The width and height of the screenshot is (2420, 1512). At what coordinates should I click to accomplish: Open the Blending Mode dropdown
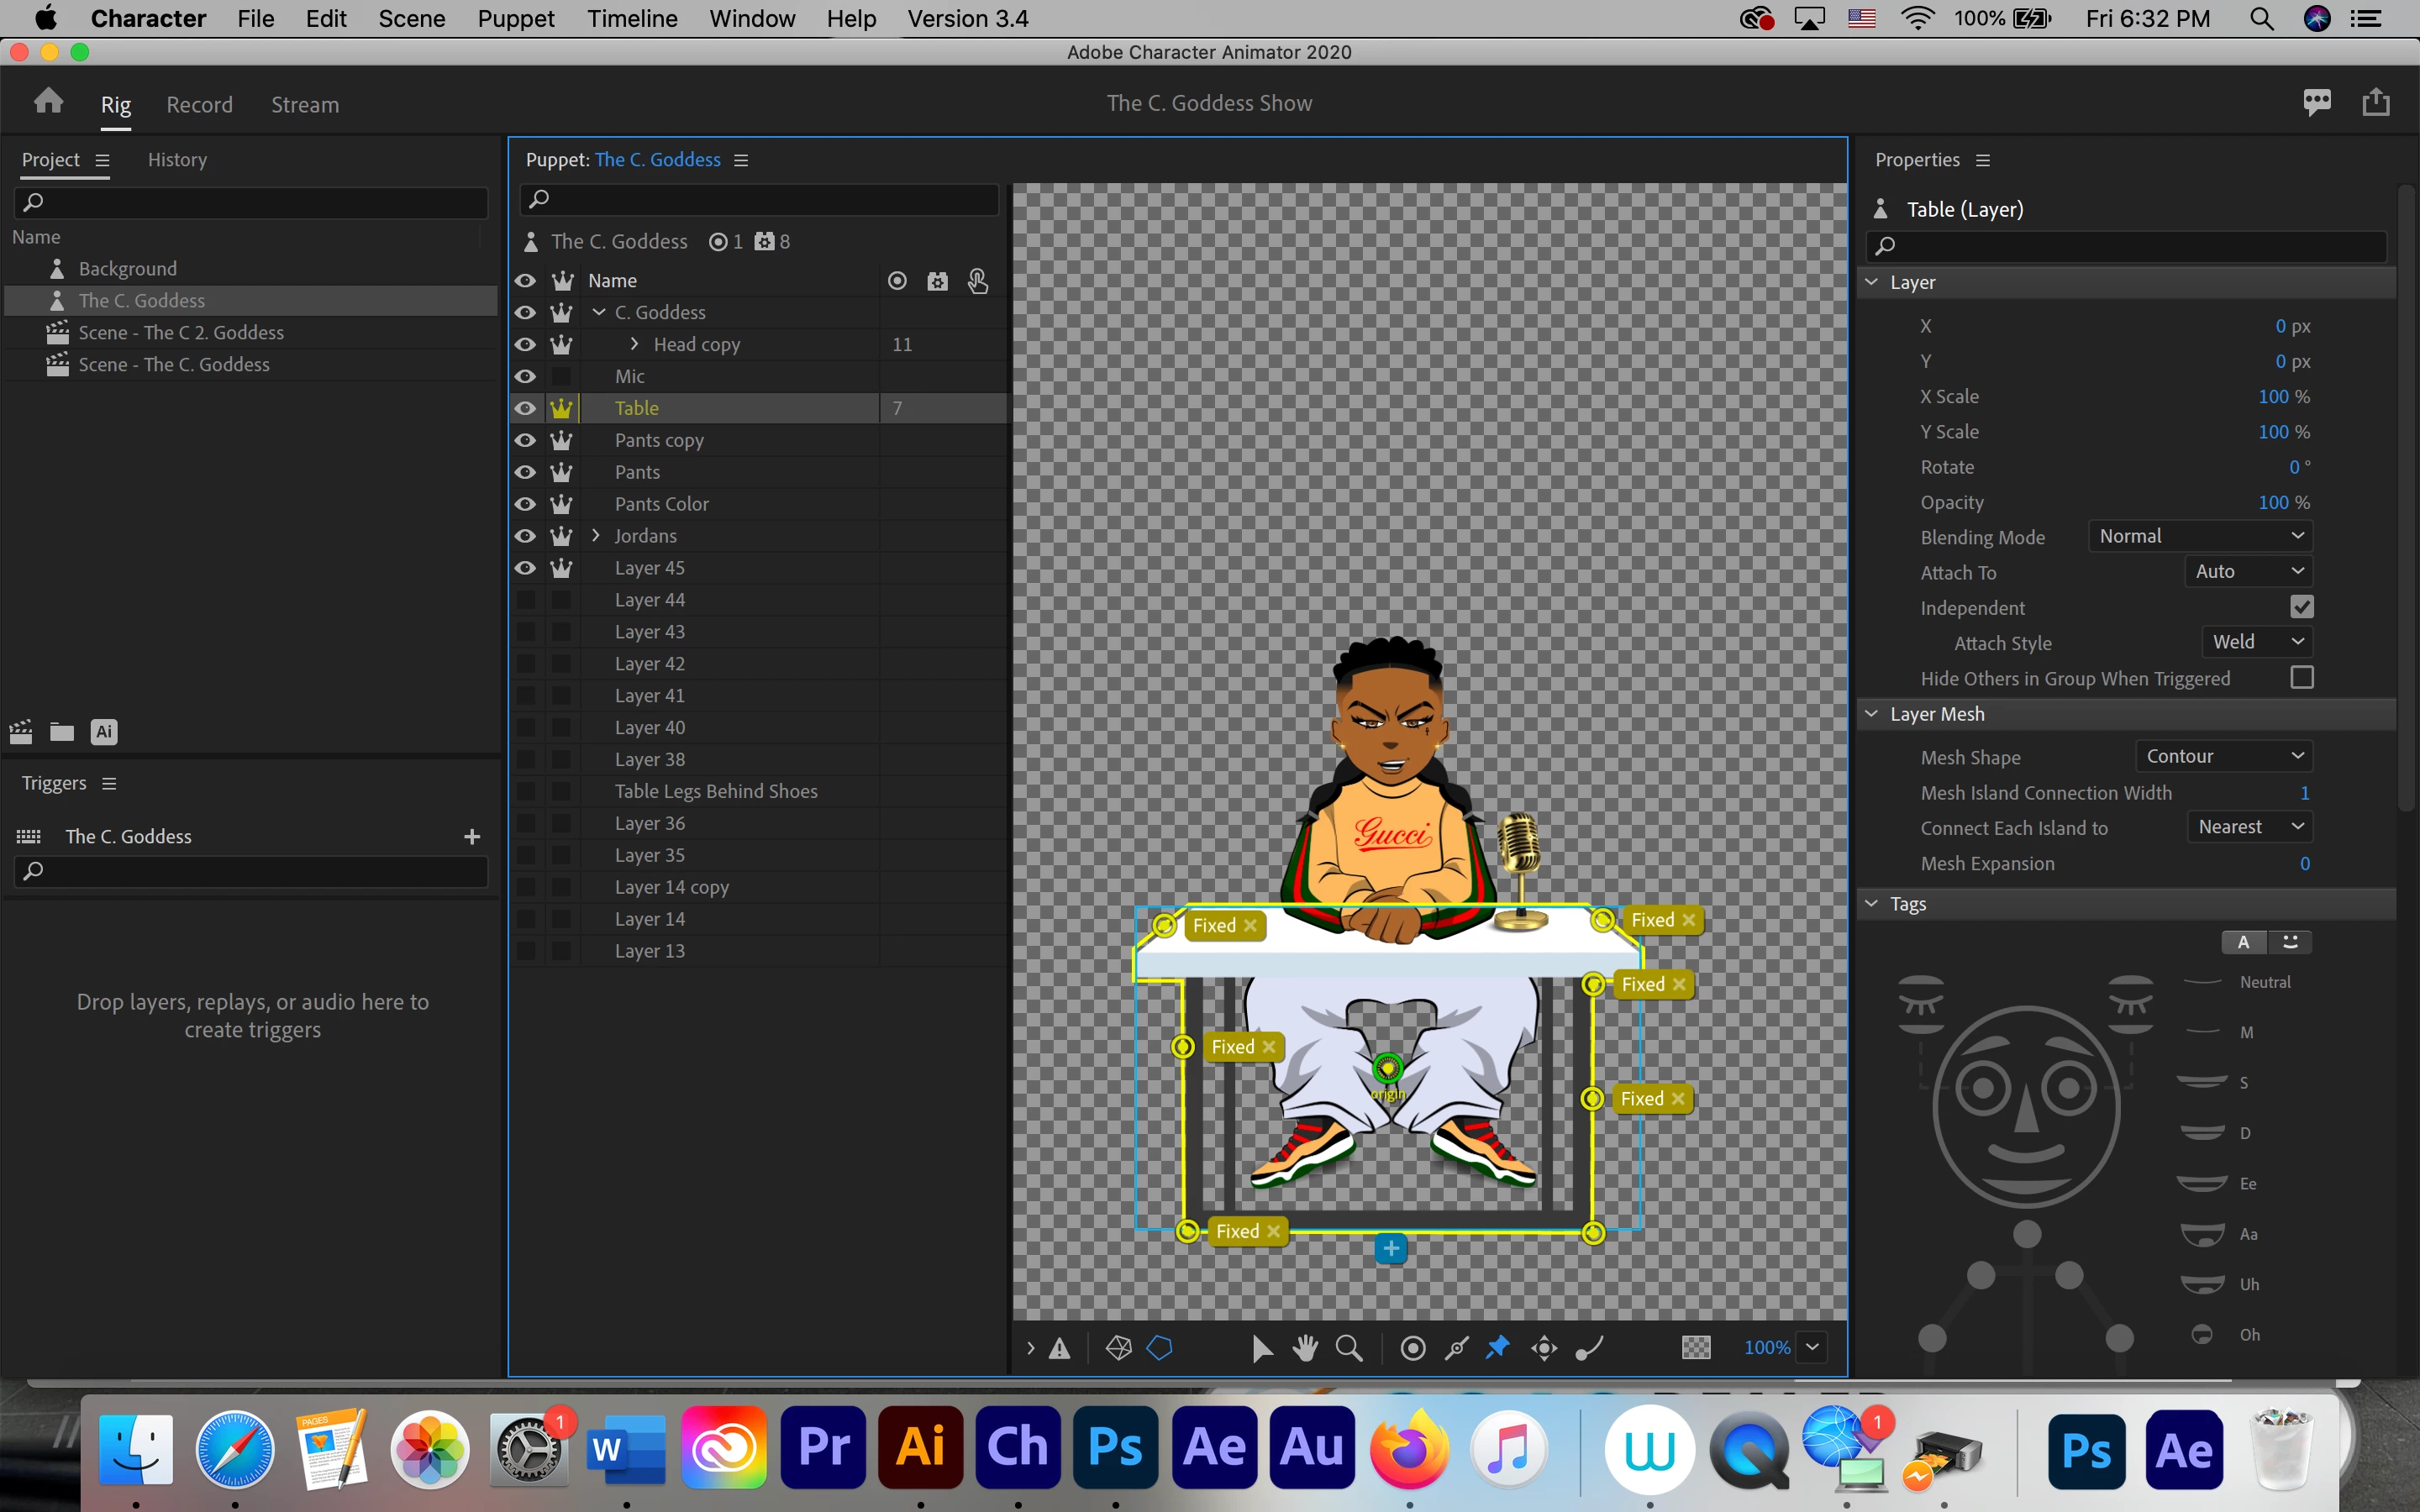coord(2200,536)
